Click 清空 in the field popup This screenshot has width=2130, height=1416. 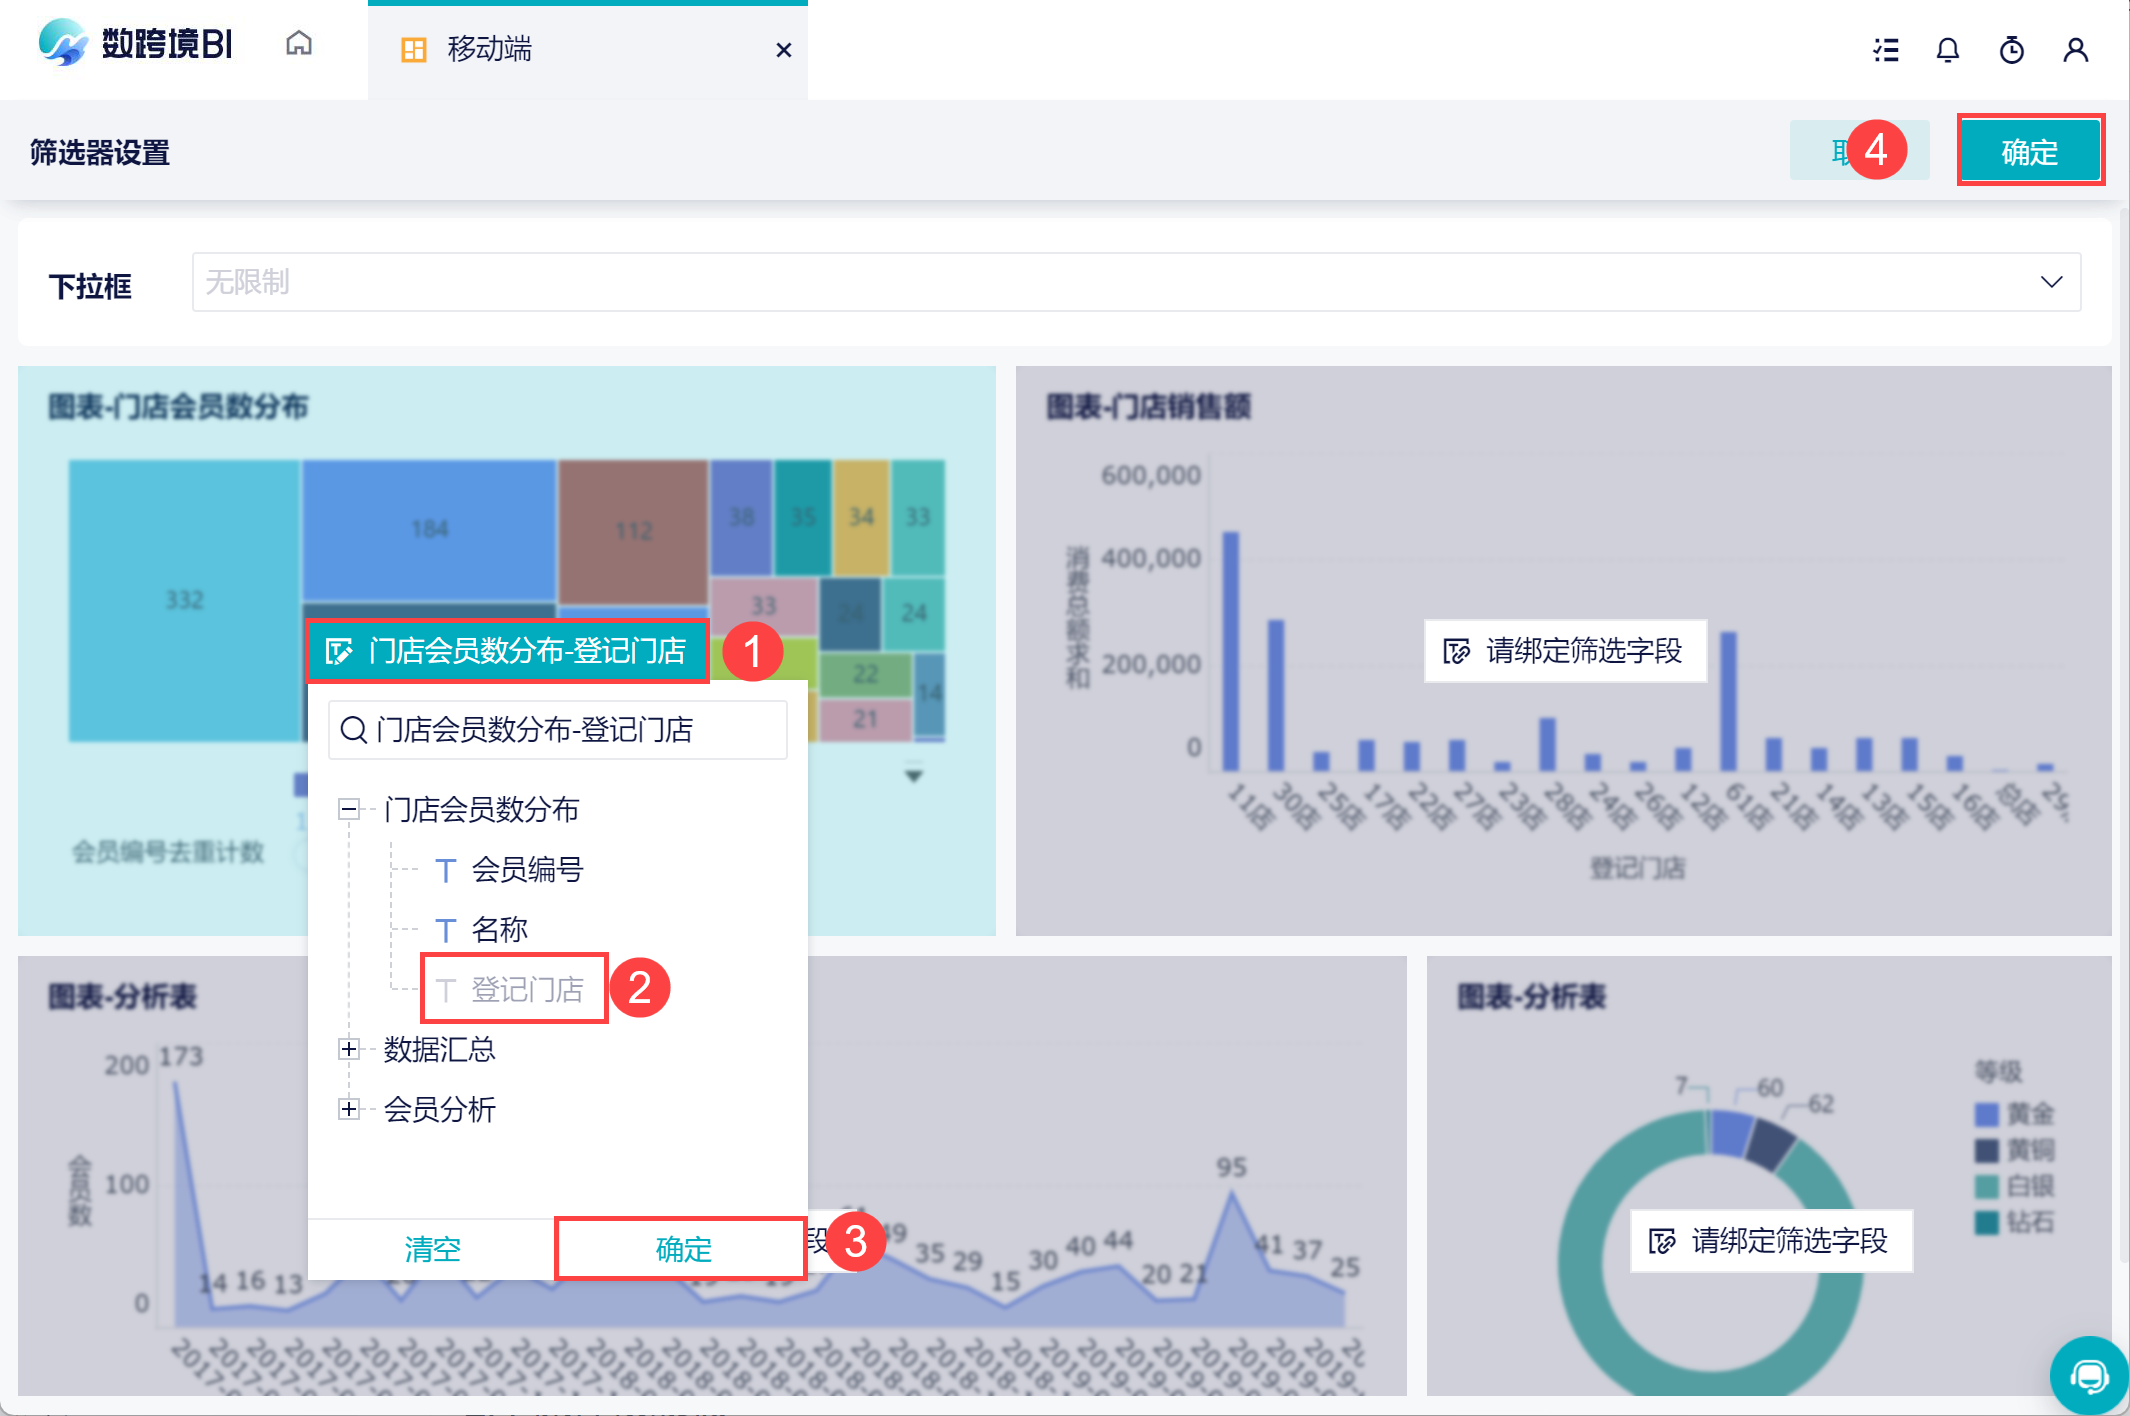coord(432,1249)
